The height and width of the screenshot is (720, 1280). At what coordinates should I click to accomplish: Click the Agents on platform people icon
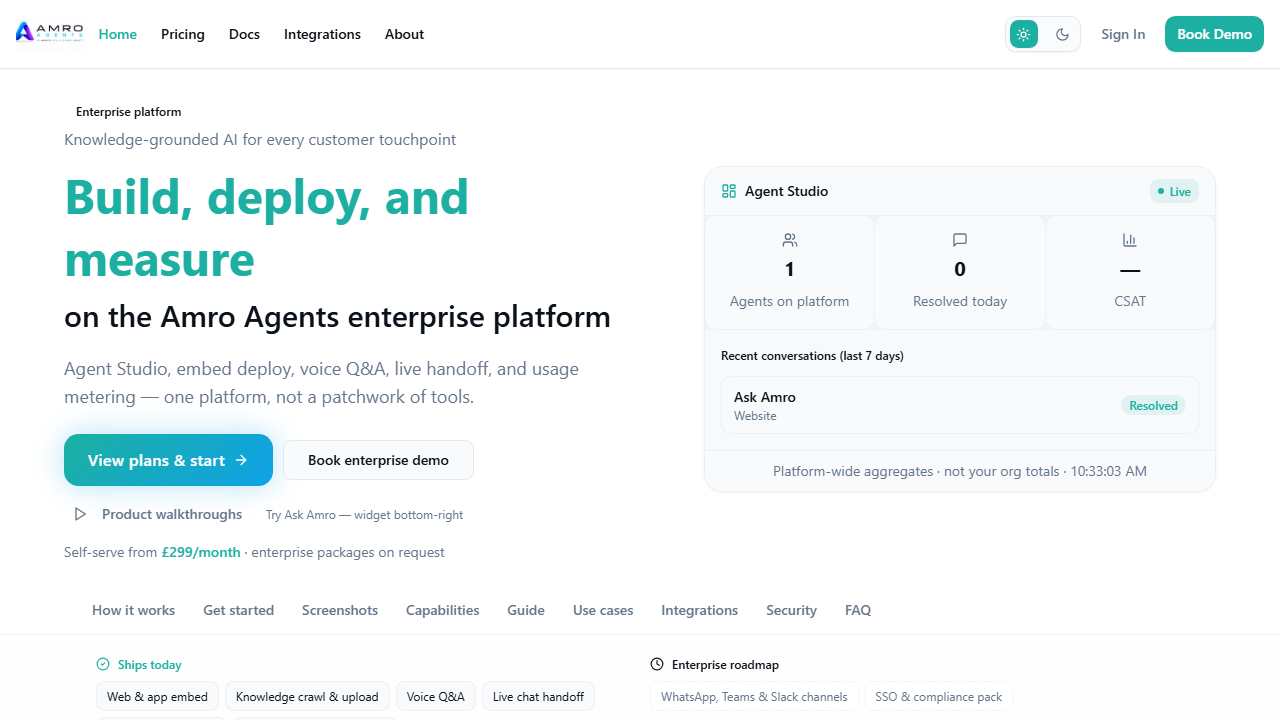(790, 240)
